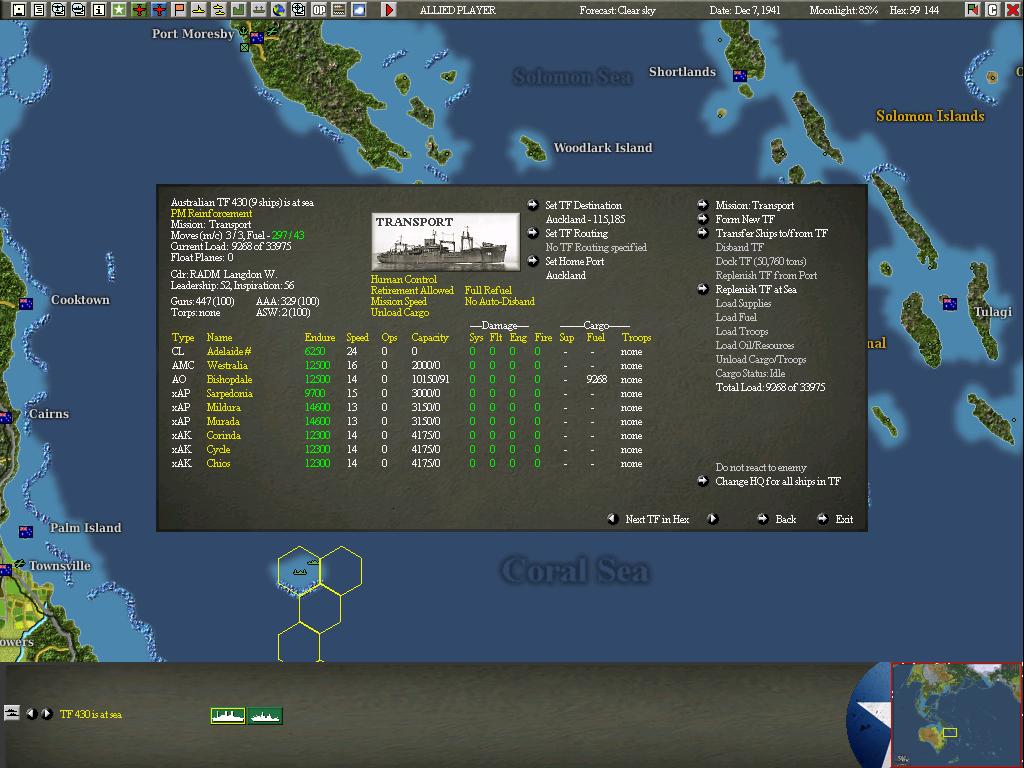
Task: Open Set TF Destination
Action: click(583, 205)
